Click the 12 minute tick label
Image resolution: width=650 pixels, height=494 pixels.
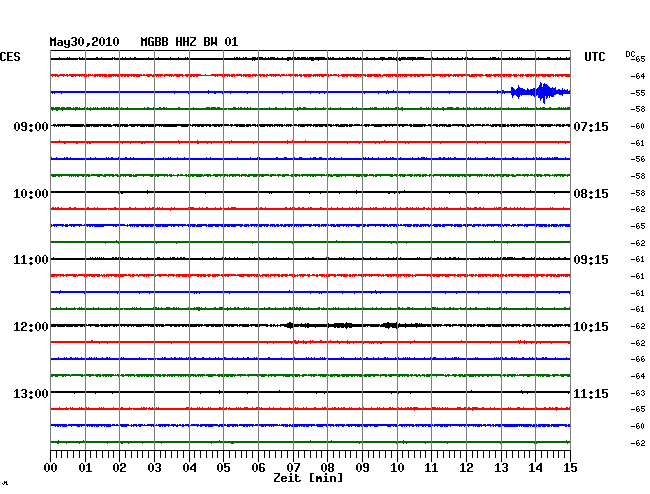click(466, 467)
